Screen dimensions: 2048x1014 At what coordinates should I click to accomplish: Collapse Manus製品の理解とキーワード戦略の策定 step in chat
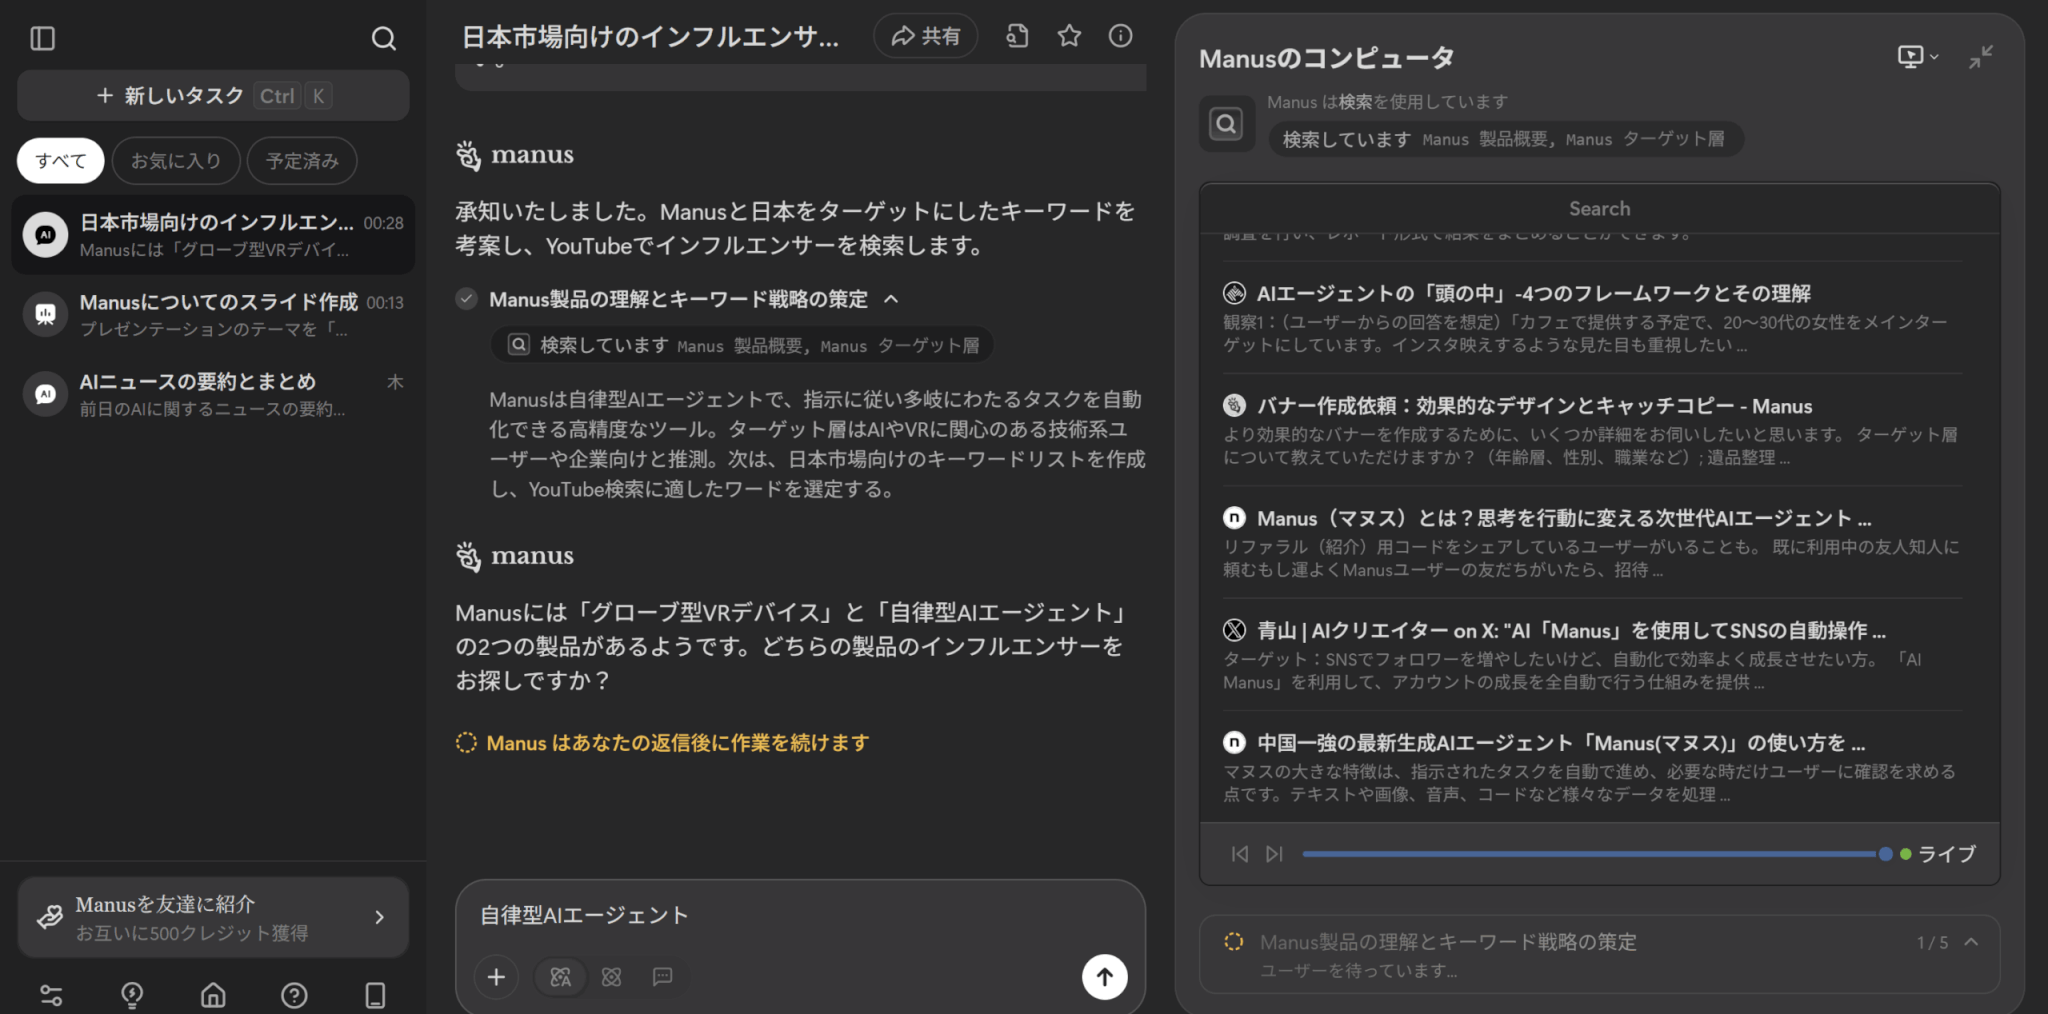click(x=892, y=299)
